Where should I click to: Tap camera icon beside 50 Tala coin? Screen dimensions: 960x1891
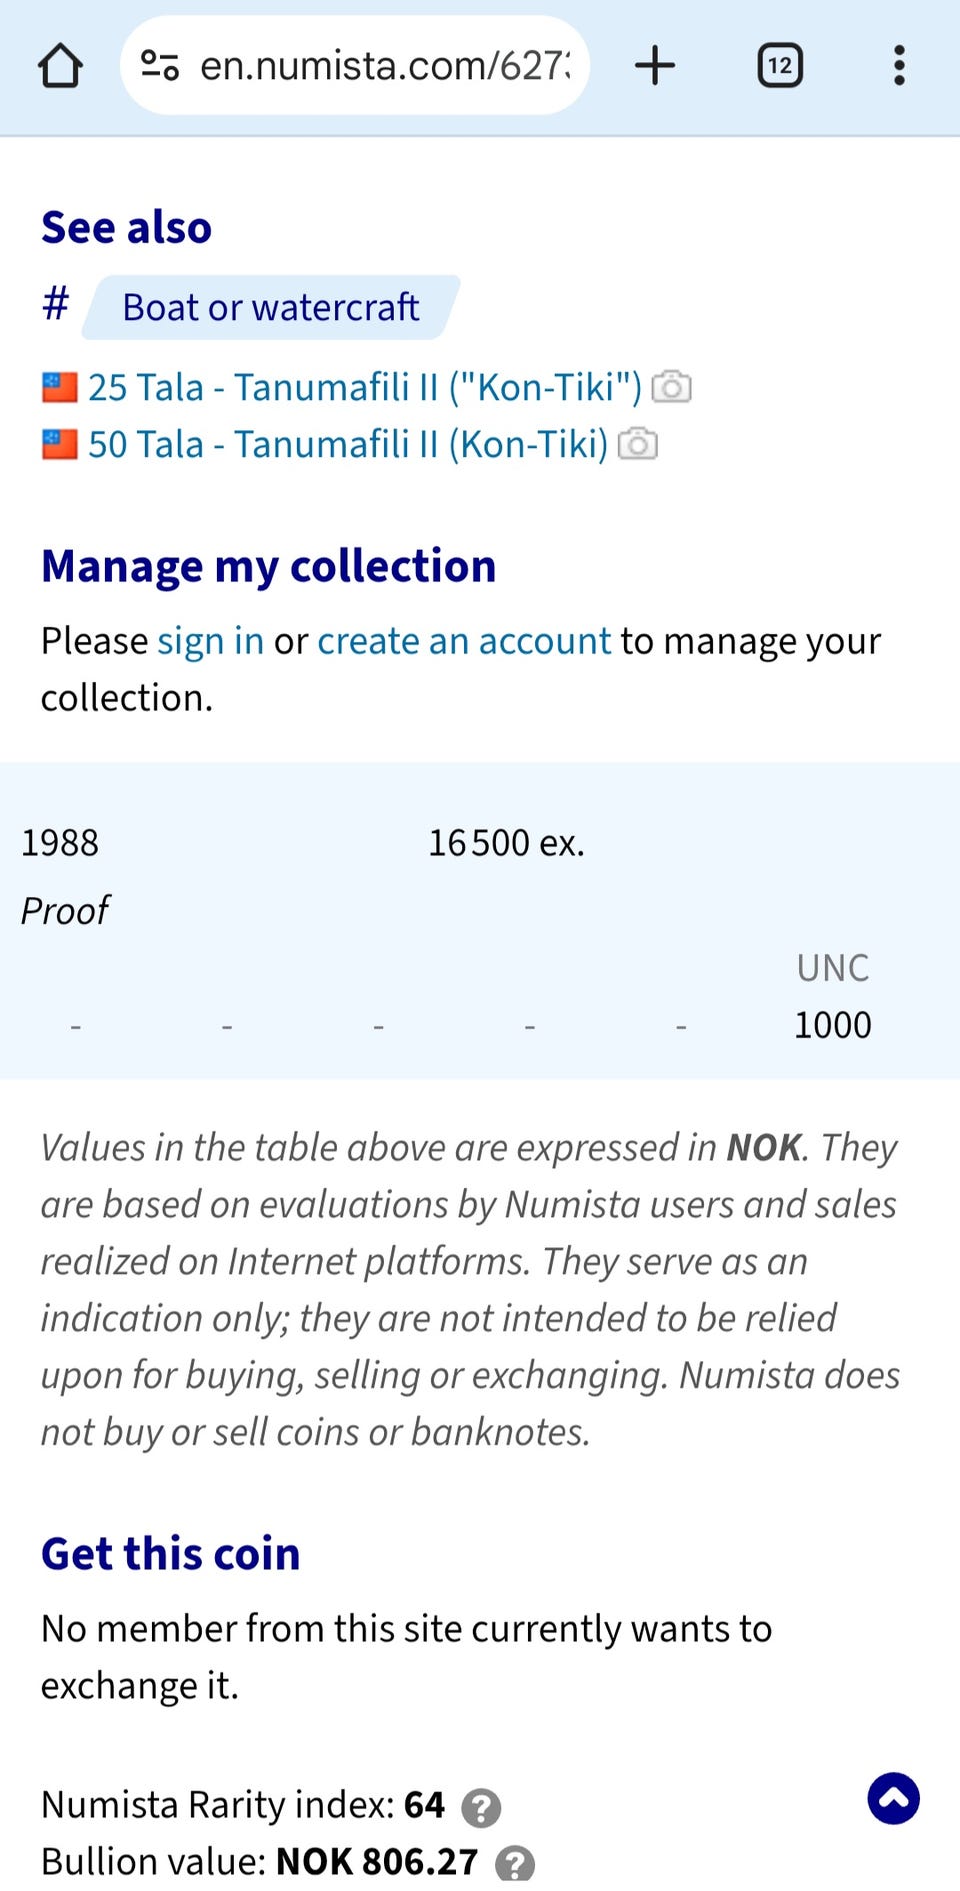pyautogui.click(x=638, y=444)
